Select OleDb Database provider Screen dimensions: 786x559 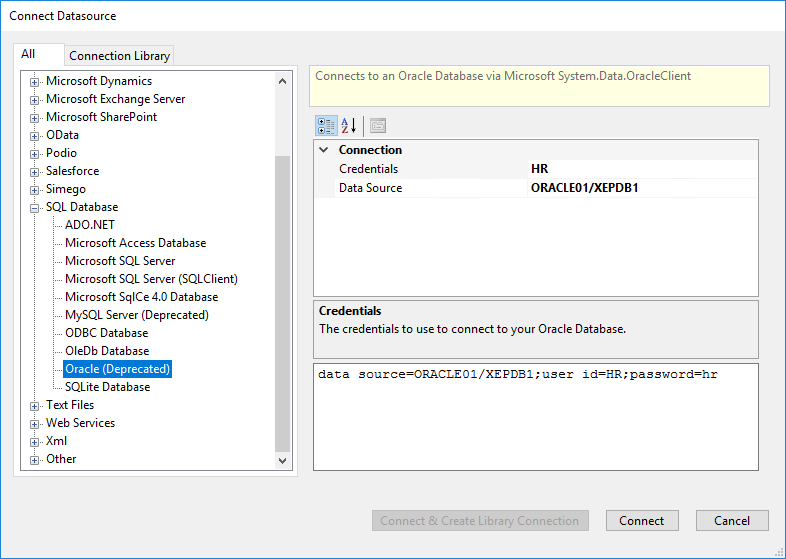click(107, 351)
